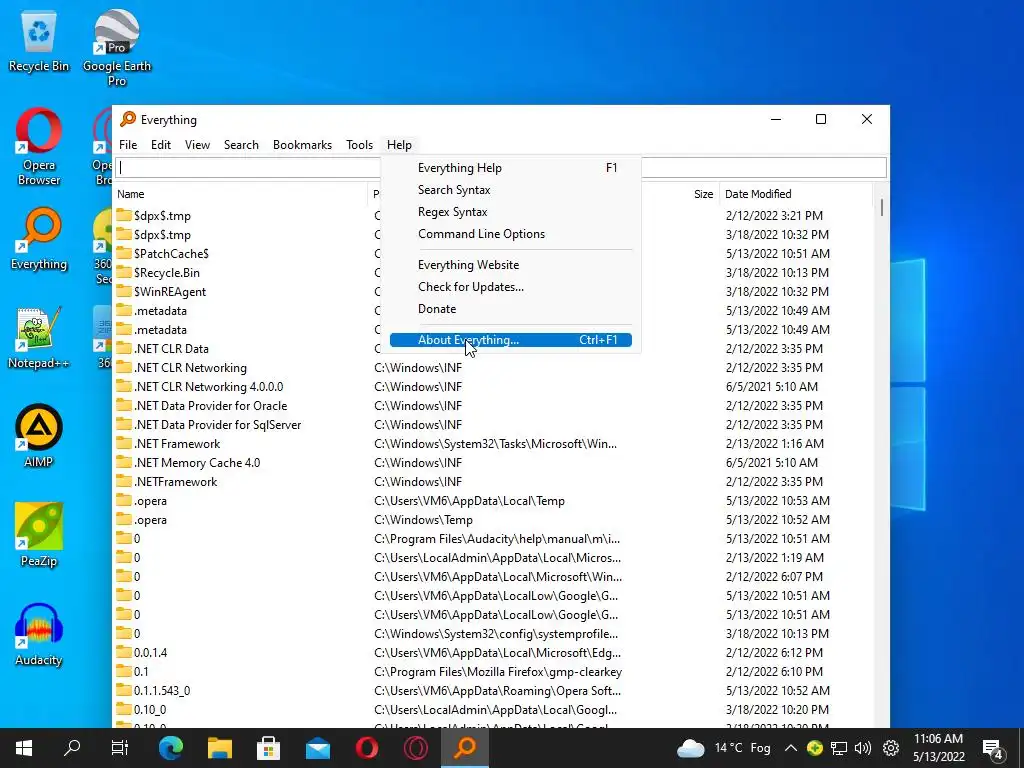Image resolution: width=1024 pixels, height=768 pixels.
Task: Select Search Syntax menu entry
Action: (511, 190)
